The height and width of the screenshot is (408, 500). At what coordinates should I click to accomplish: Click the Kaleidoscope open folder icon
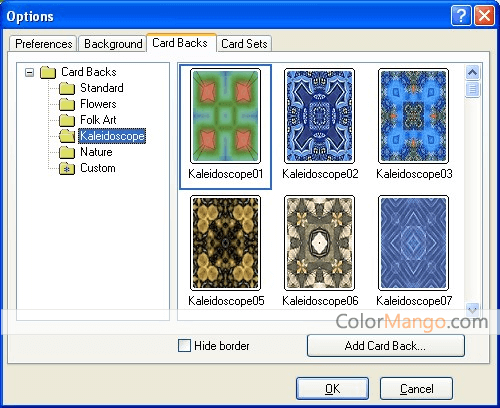67,136
